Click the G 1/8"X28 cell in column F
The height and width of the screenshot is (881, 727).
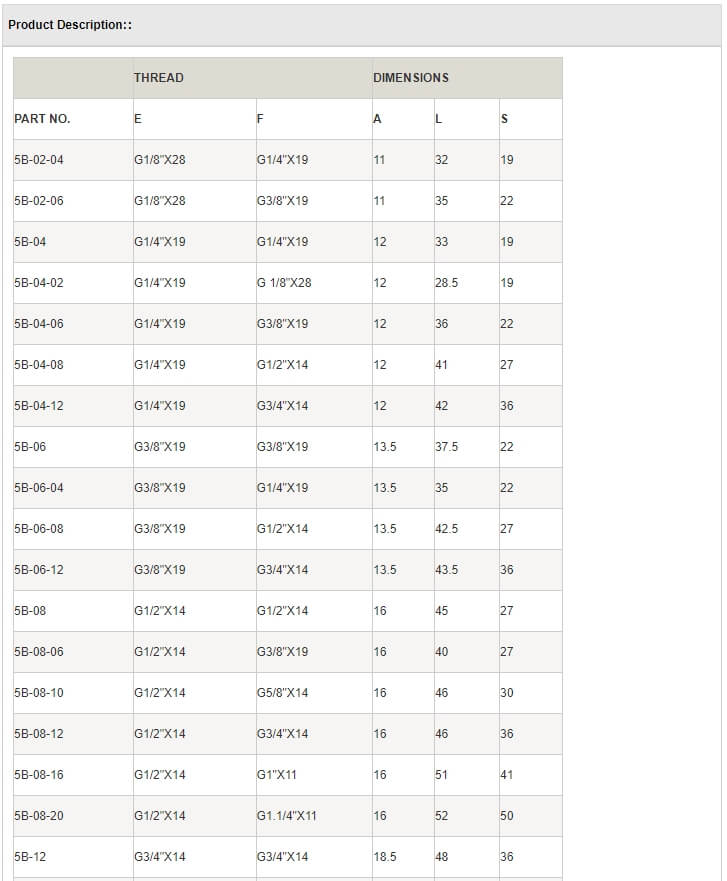(x=284, y=283)
